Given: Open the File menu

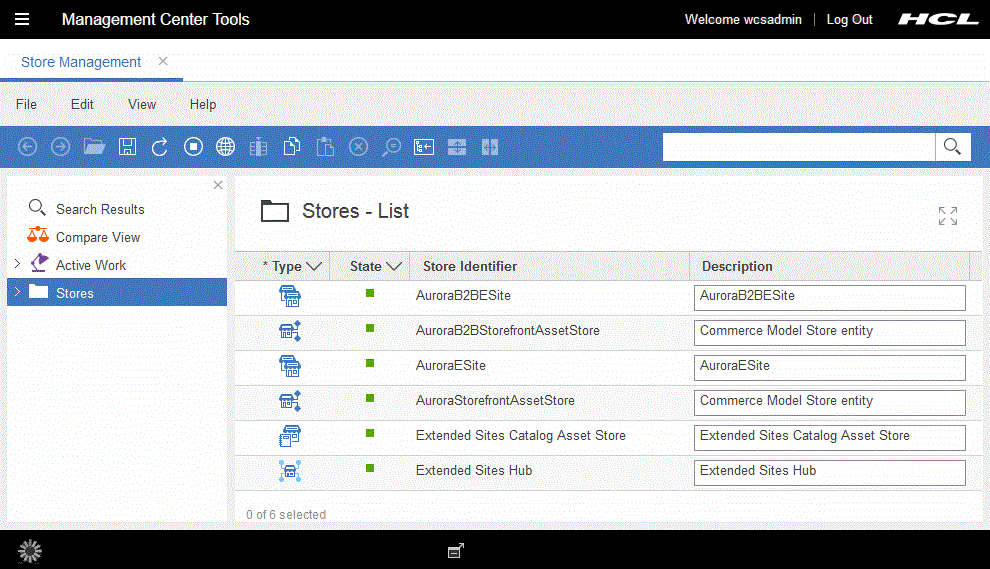Looking at the screenshot, I should pos(26,104).
